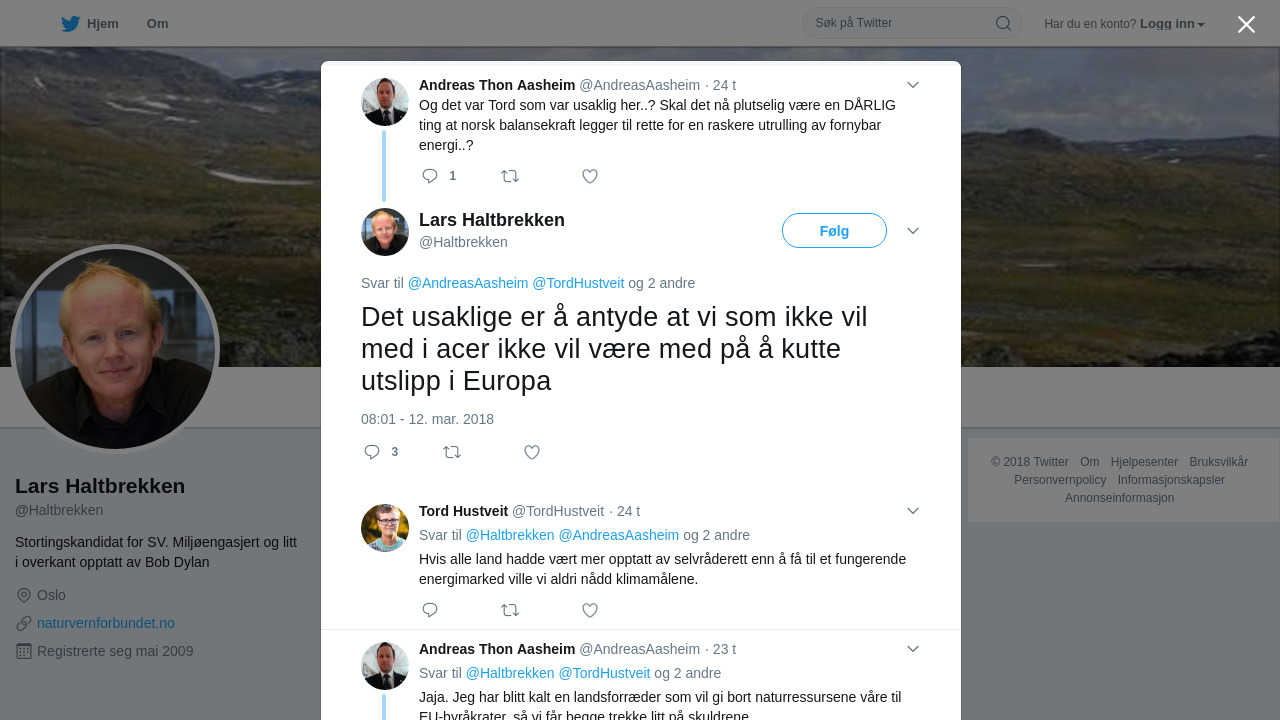Reply to Lars Haltbrekken's main tweet

372,452
